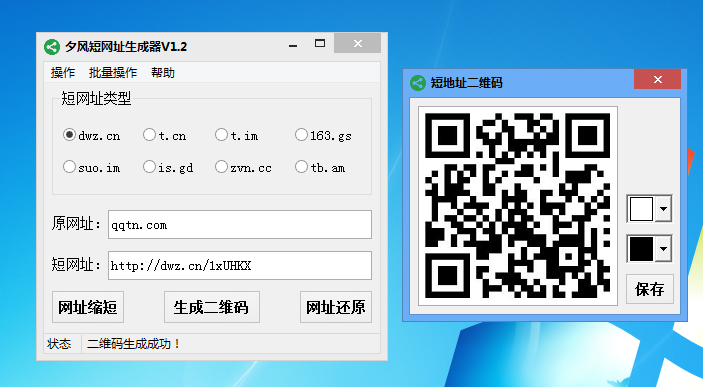Open the 批量操作 menu
The image size is (703, 387).
click(x=113, y=73)
